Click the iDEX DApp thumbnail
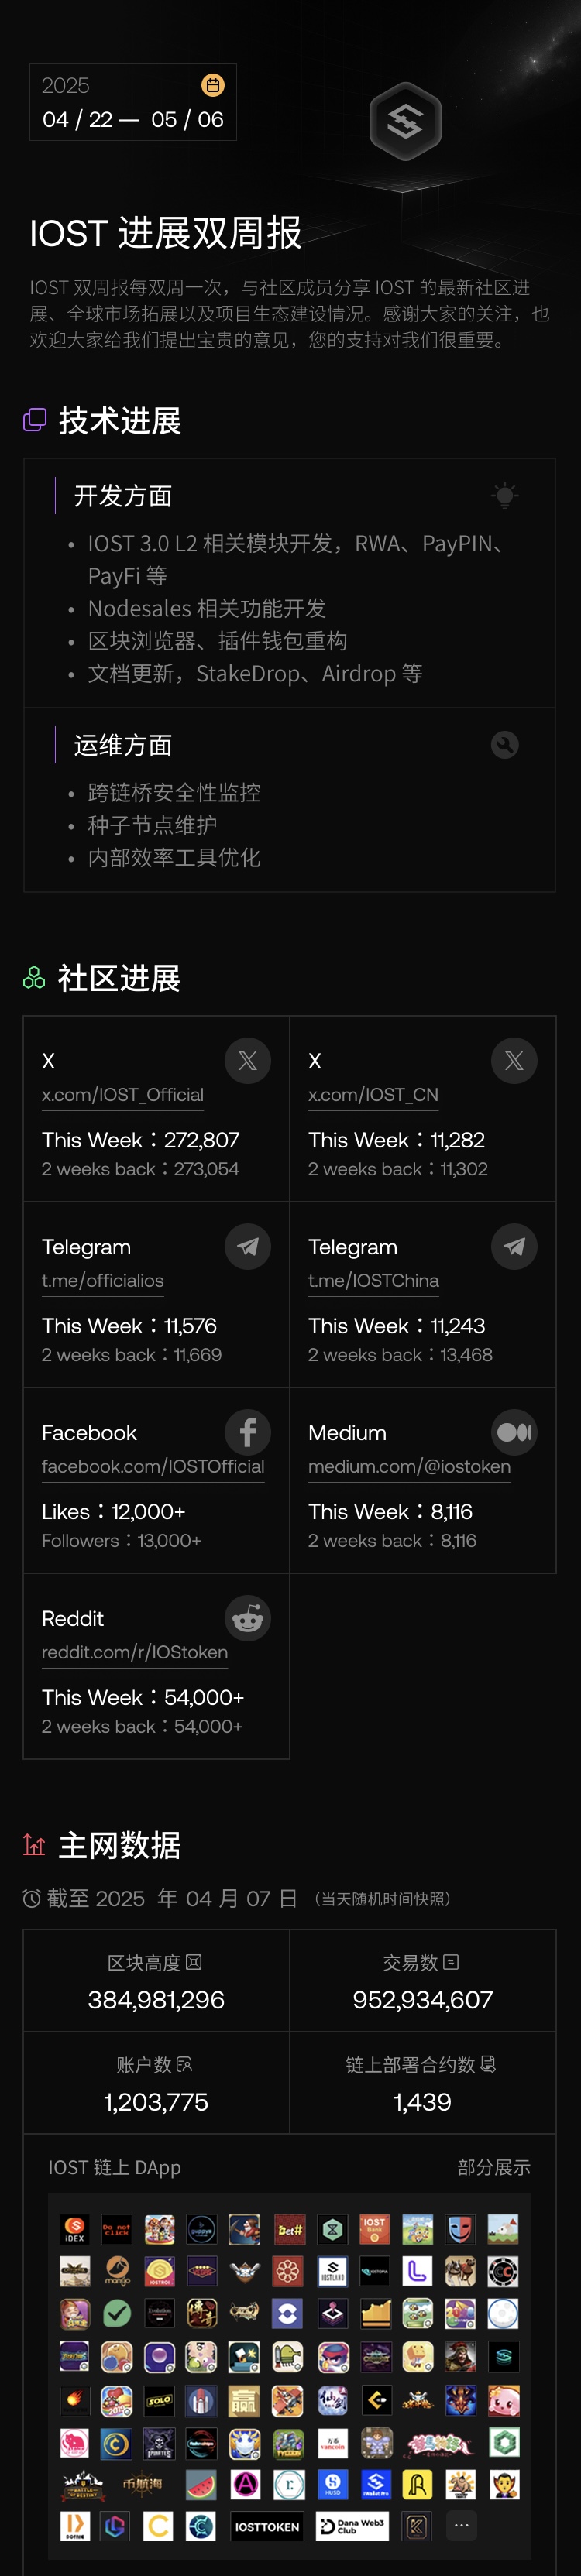Screen dimensions: 581x2576 (75, 2229)
